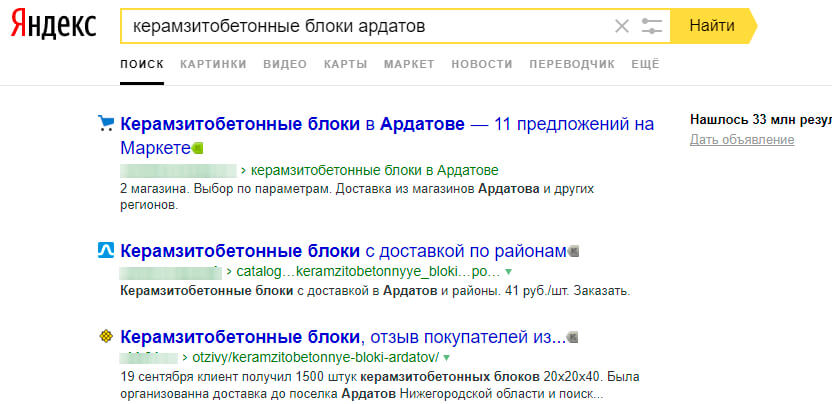
Task: Click blurred site domain of second result
Action: [x=170, y=272]
